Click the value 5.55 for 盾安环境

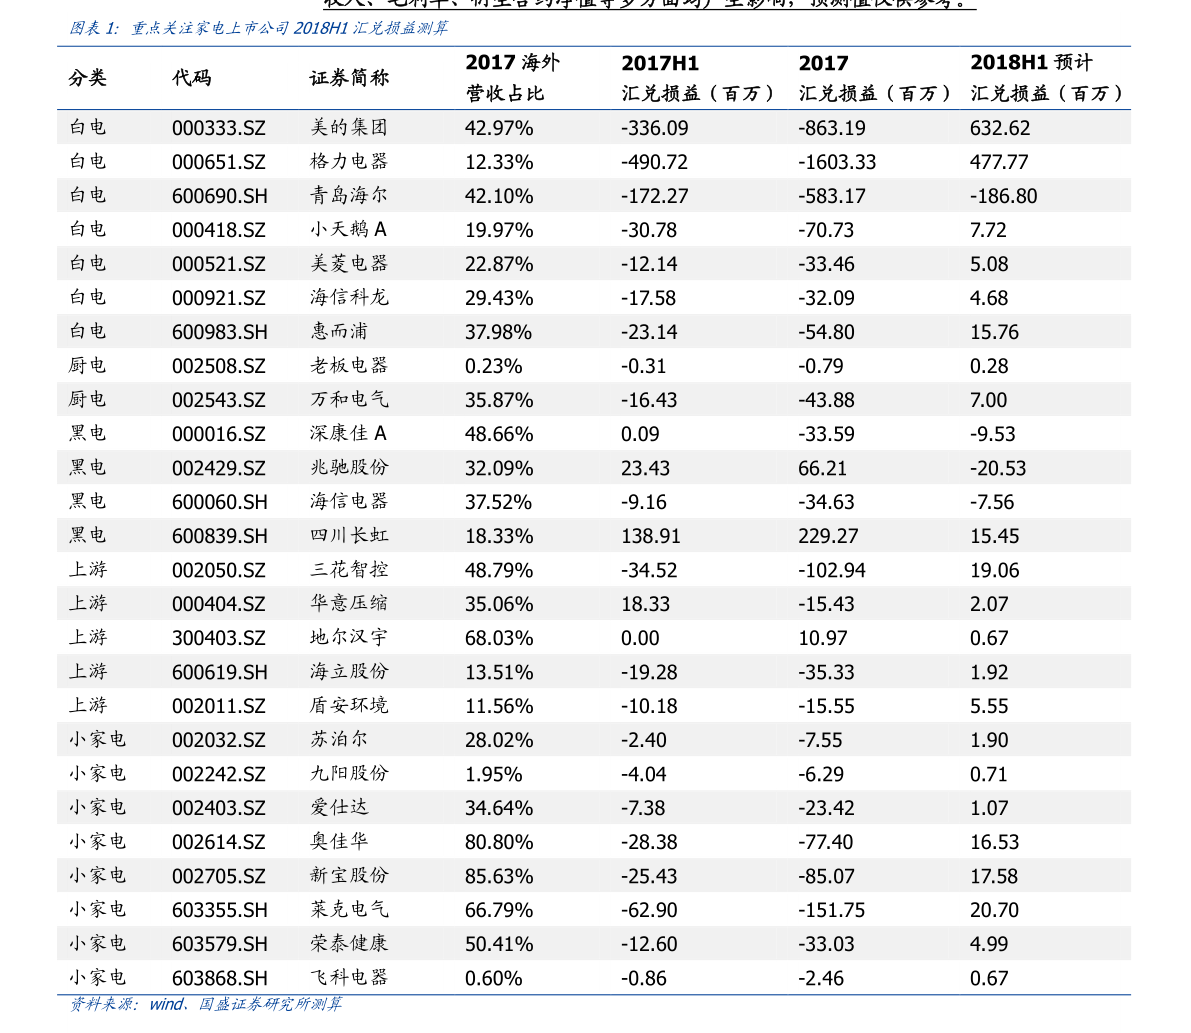pyautogui.click(x=989, y=706)
